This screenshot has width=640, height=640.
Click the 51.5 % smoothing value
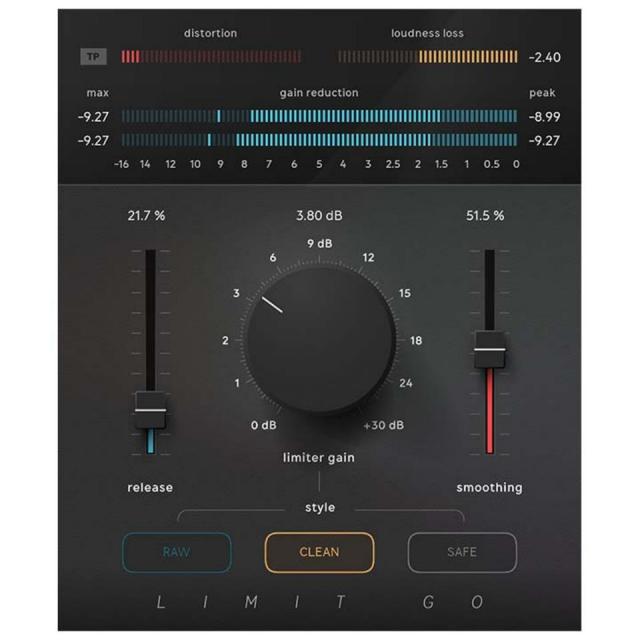pyautogui.click(x=485, y=216)
